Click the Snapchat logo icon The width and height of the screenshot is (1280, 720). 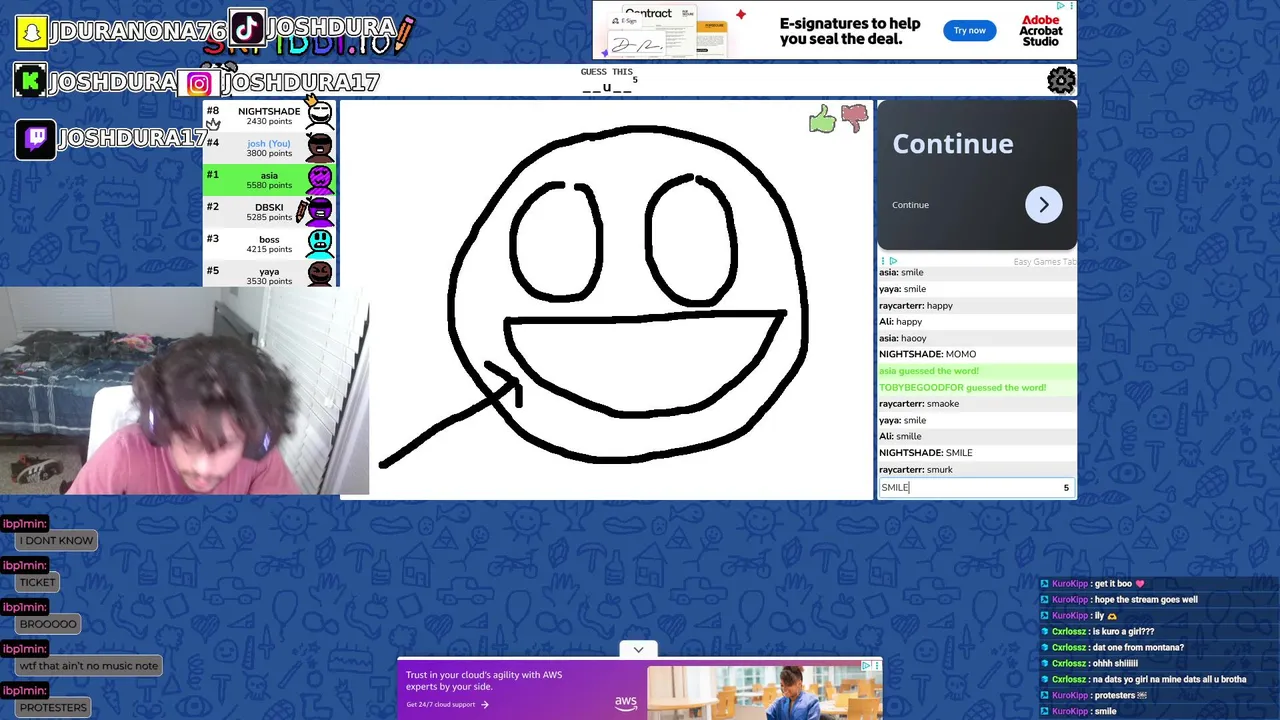(x=32, y=32)
